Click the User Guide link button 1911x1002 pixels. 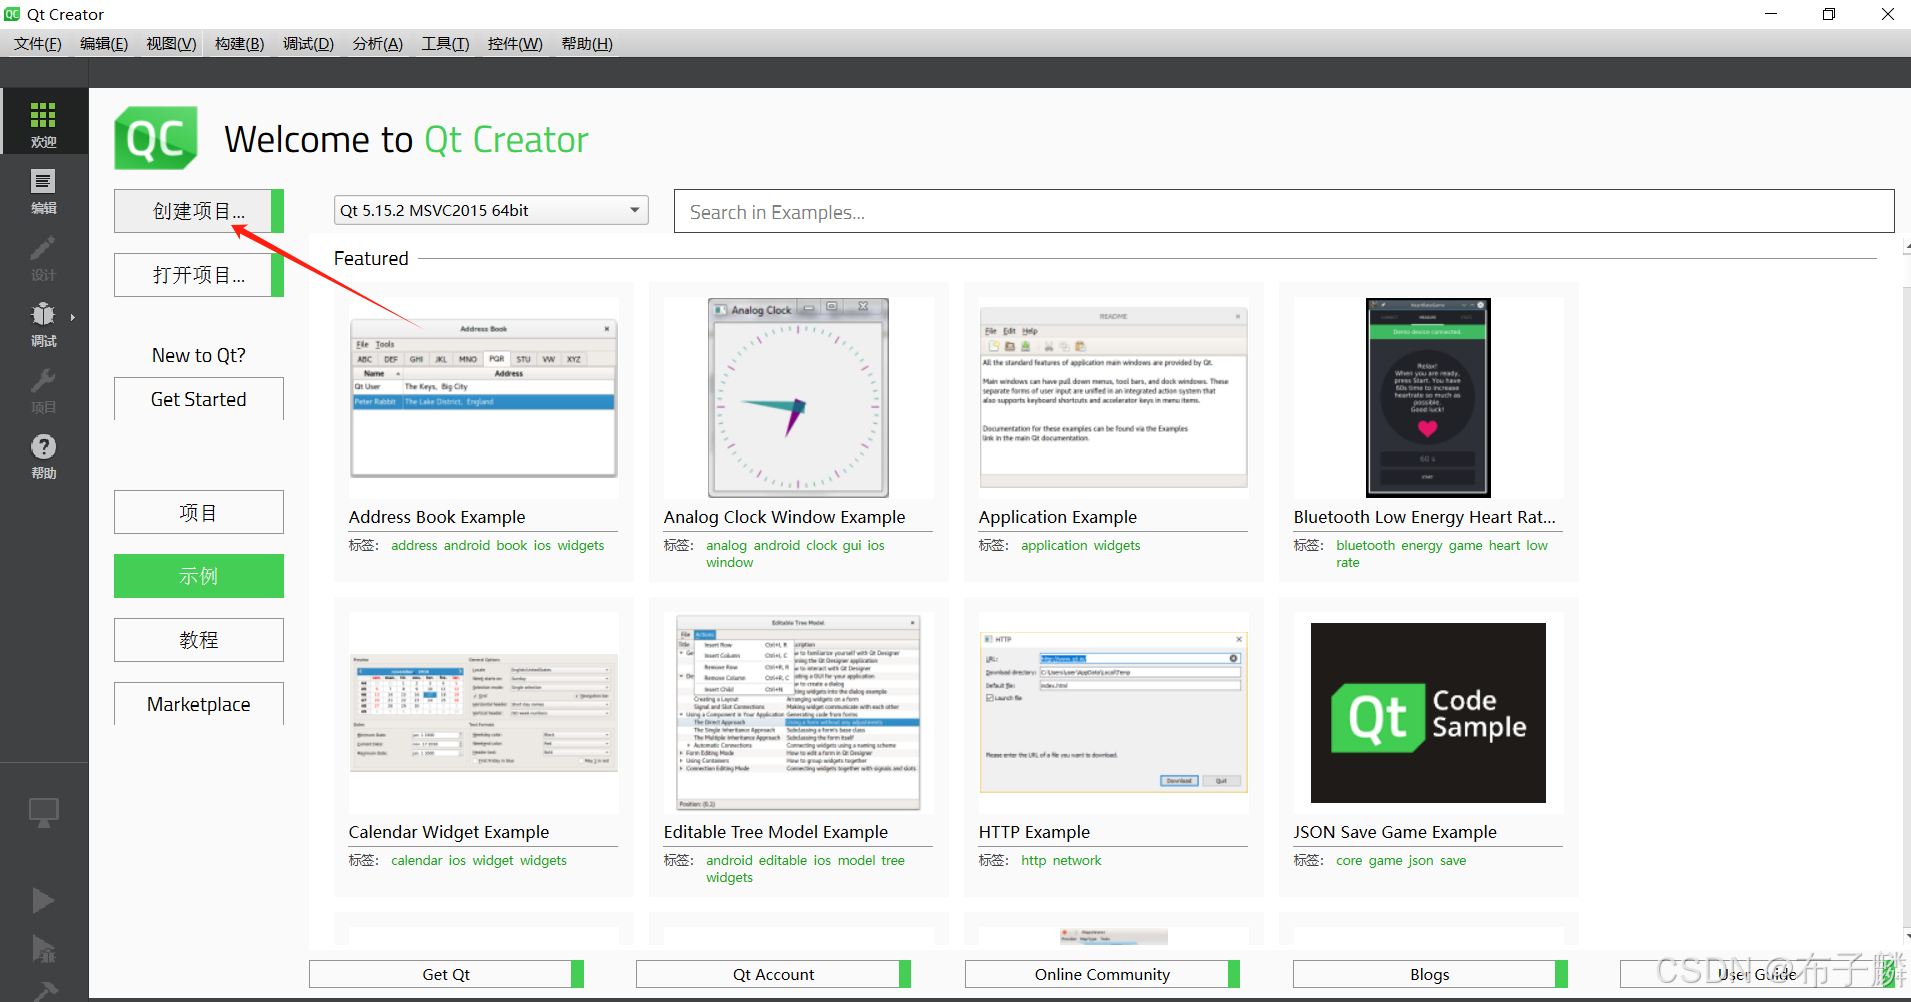[1757, 974]
